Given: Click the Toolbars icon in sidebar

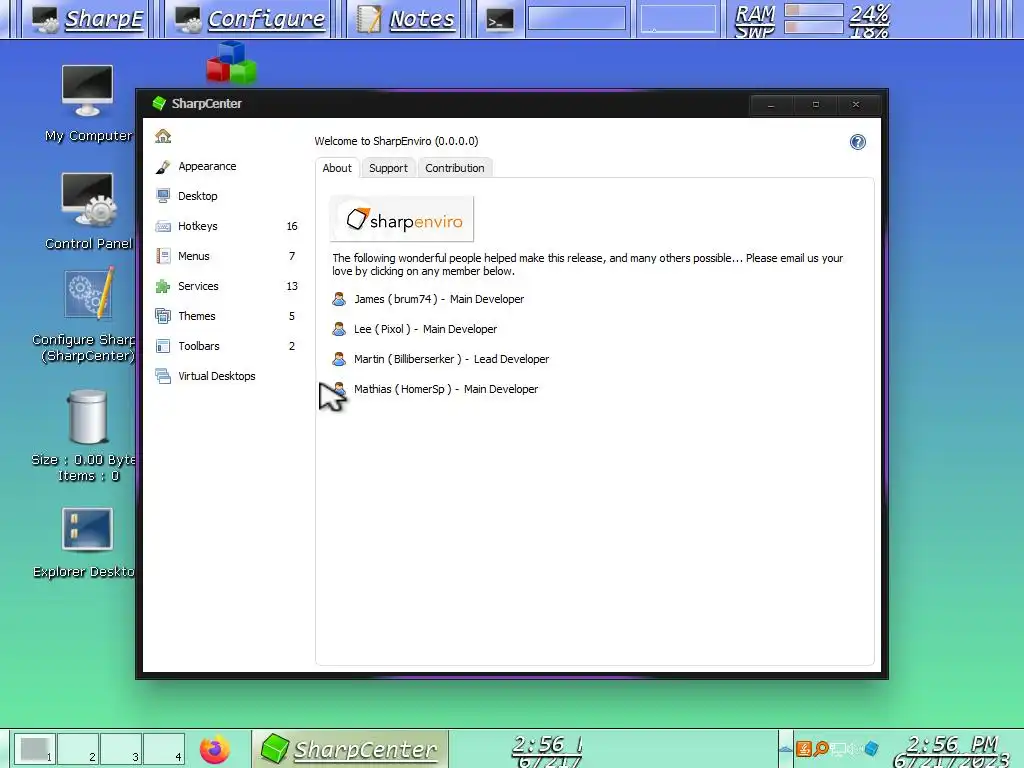Looking at the screenshot, I should (x=163, y=346).
